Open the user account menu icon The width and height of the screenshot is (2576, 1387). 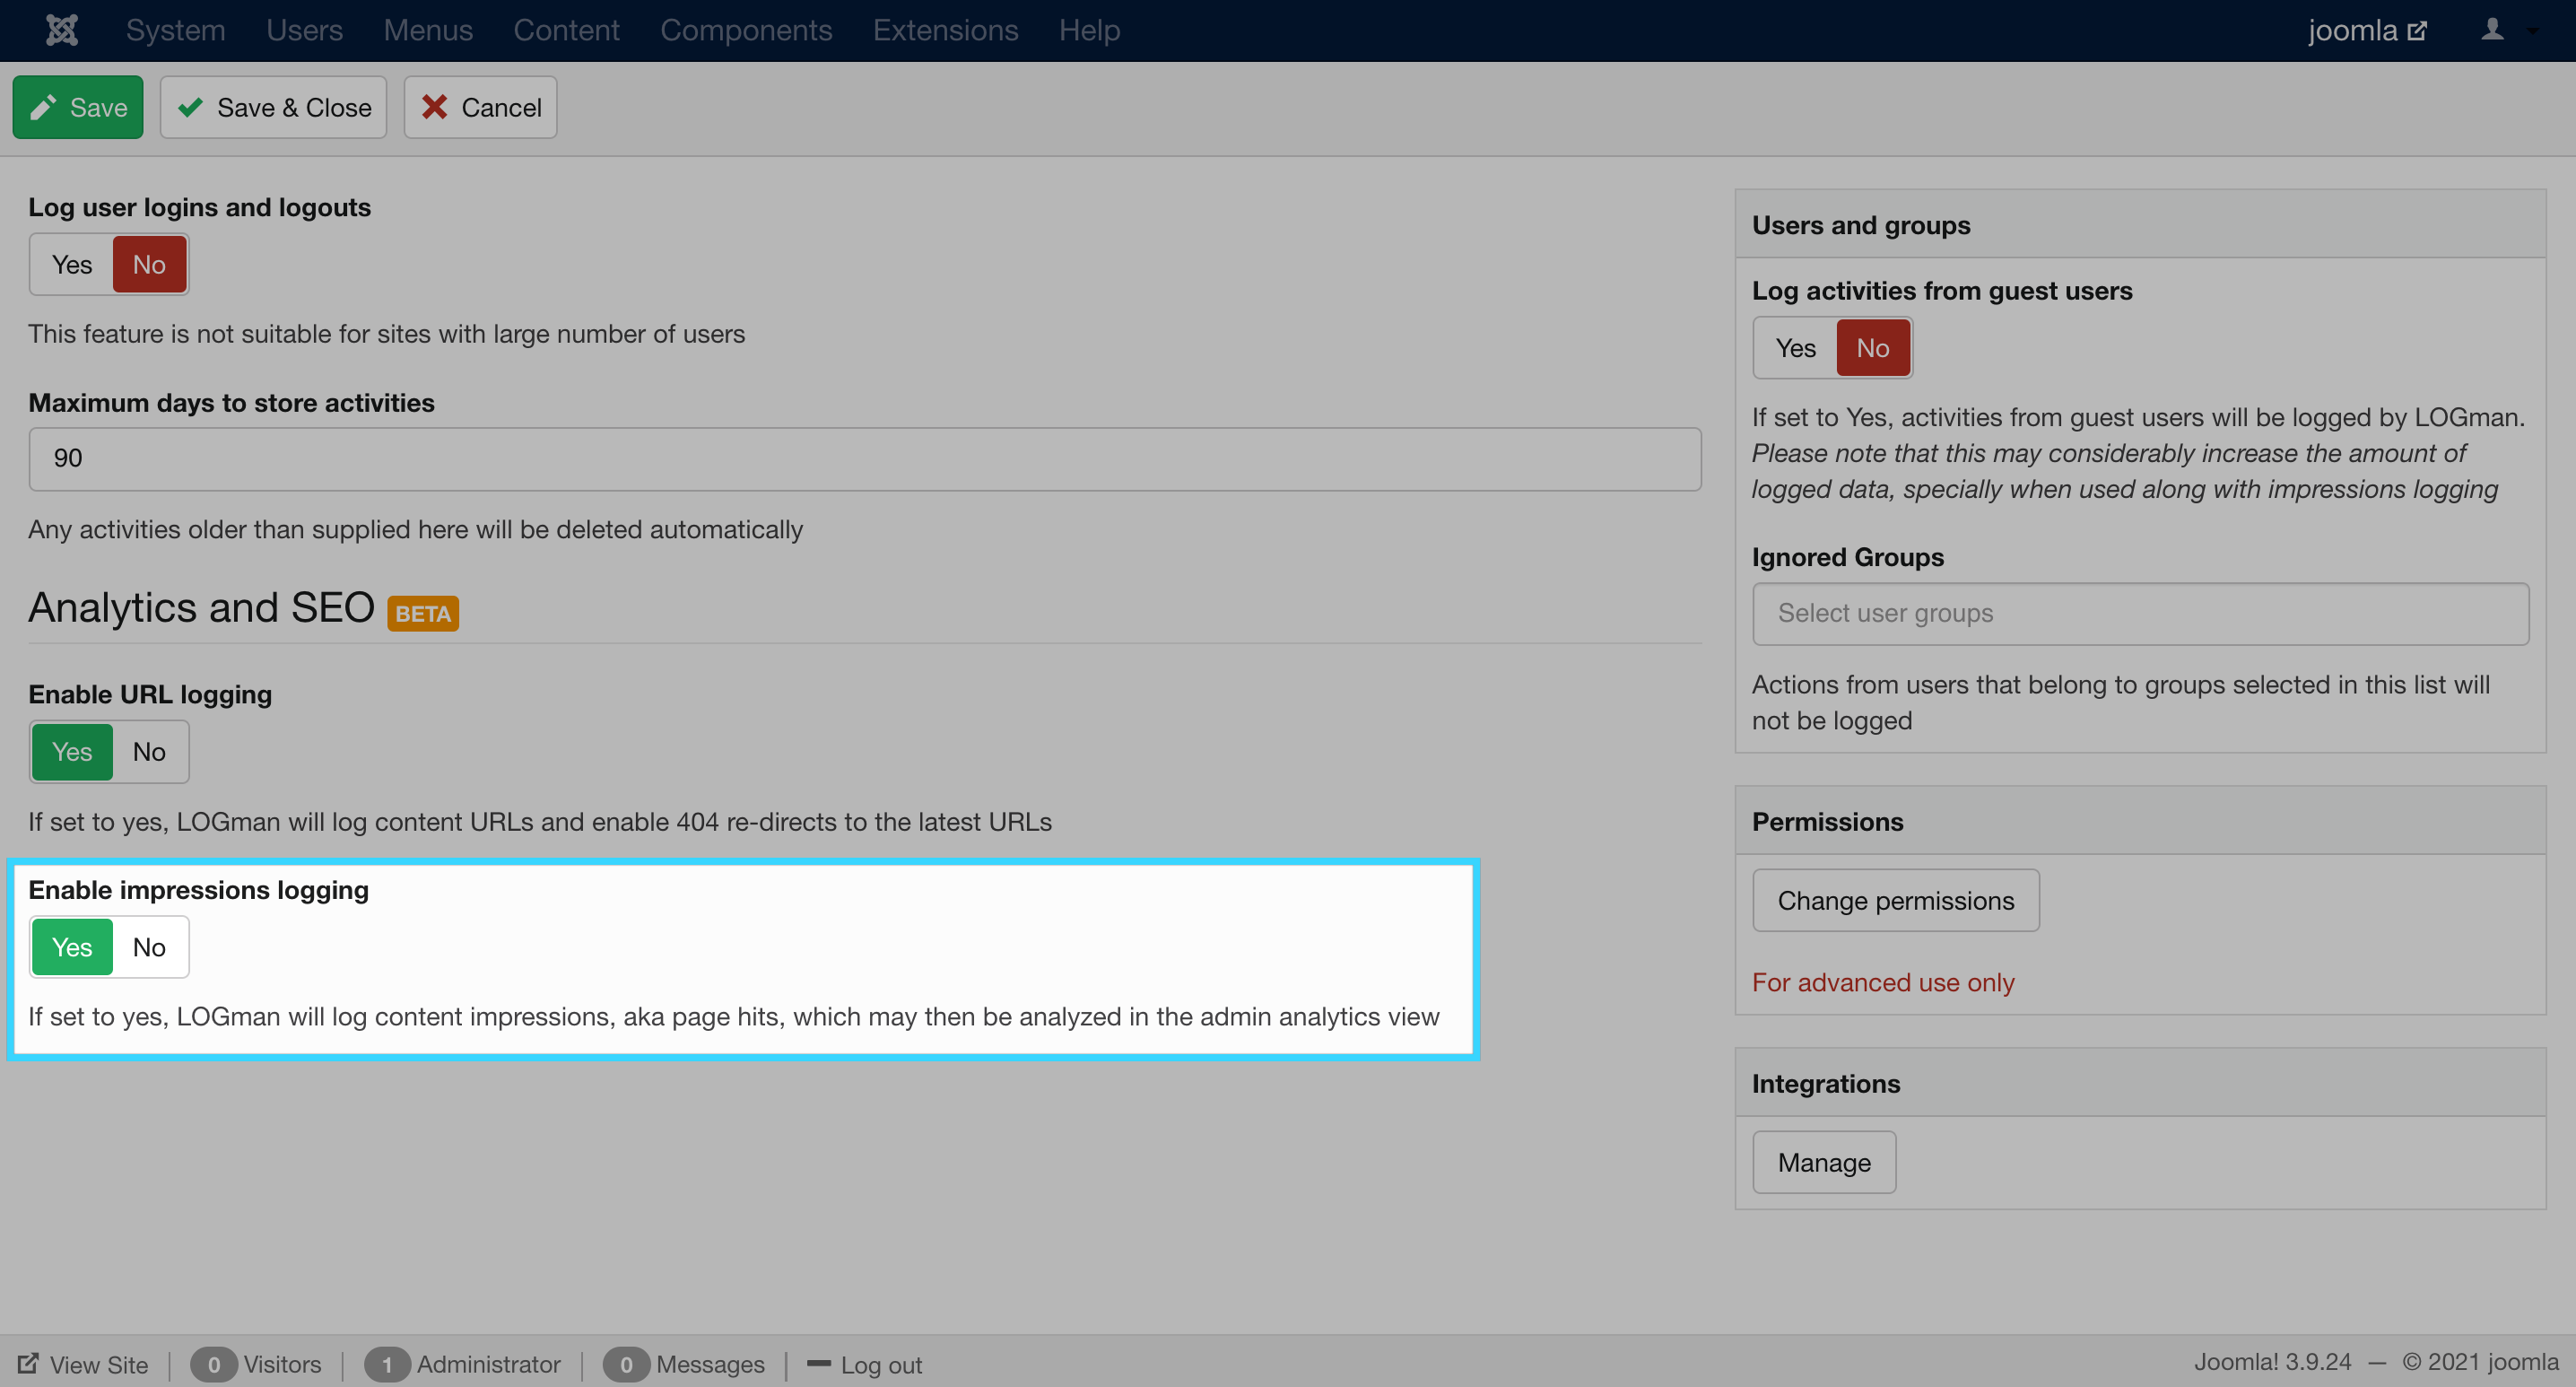[2492, 30]
